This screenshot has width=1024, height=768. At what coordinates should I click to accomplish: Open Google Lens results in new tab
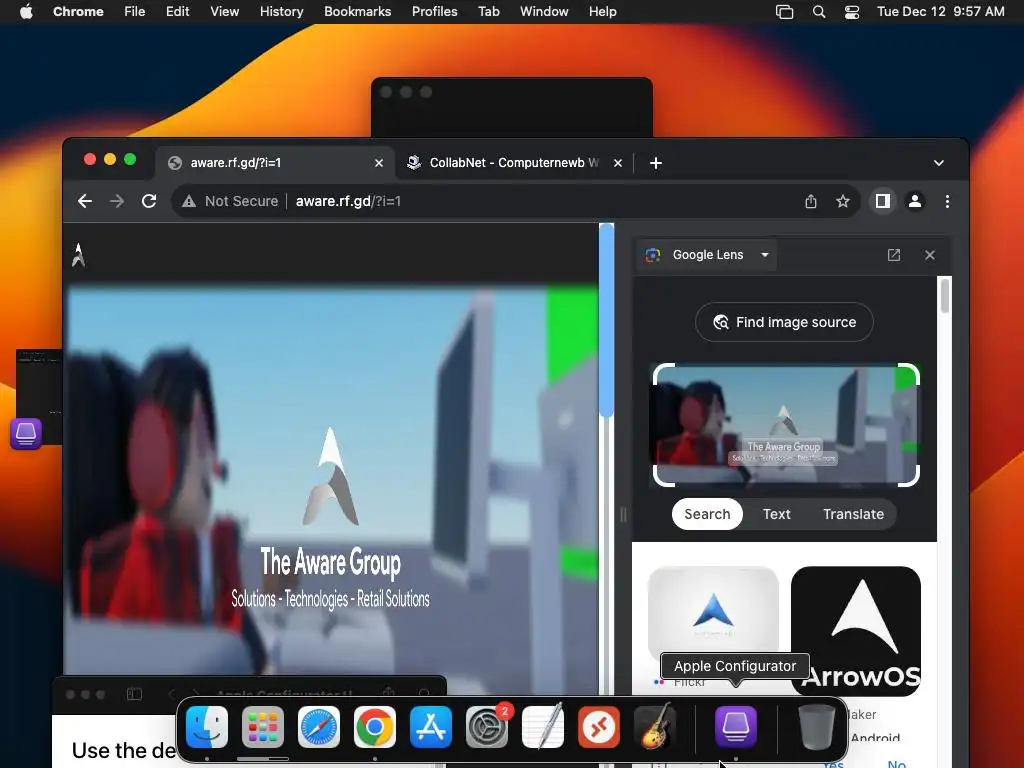(894, 255)
